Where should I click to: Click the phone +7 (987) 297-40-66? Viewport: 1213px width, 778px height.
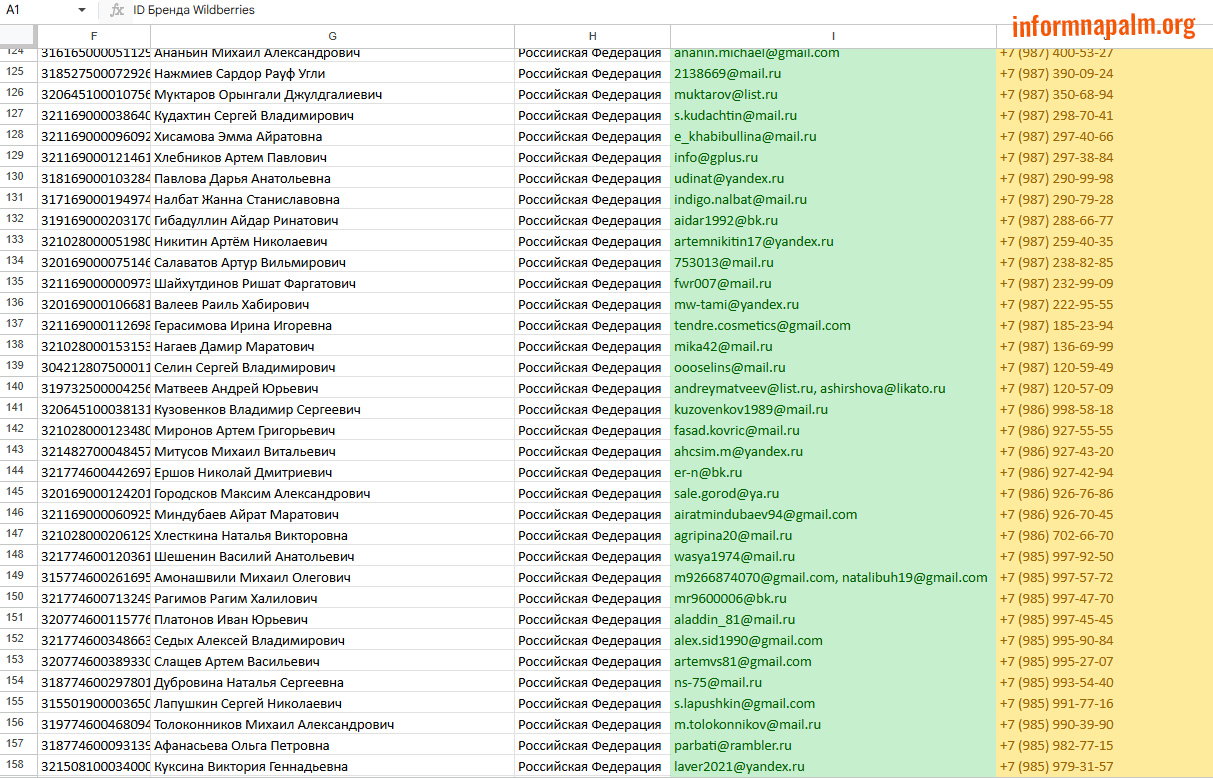[x=1056, y=136]
